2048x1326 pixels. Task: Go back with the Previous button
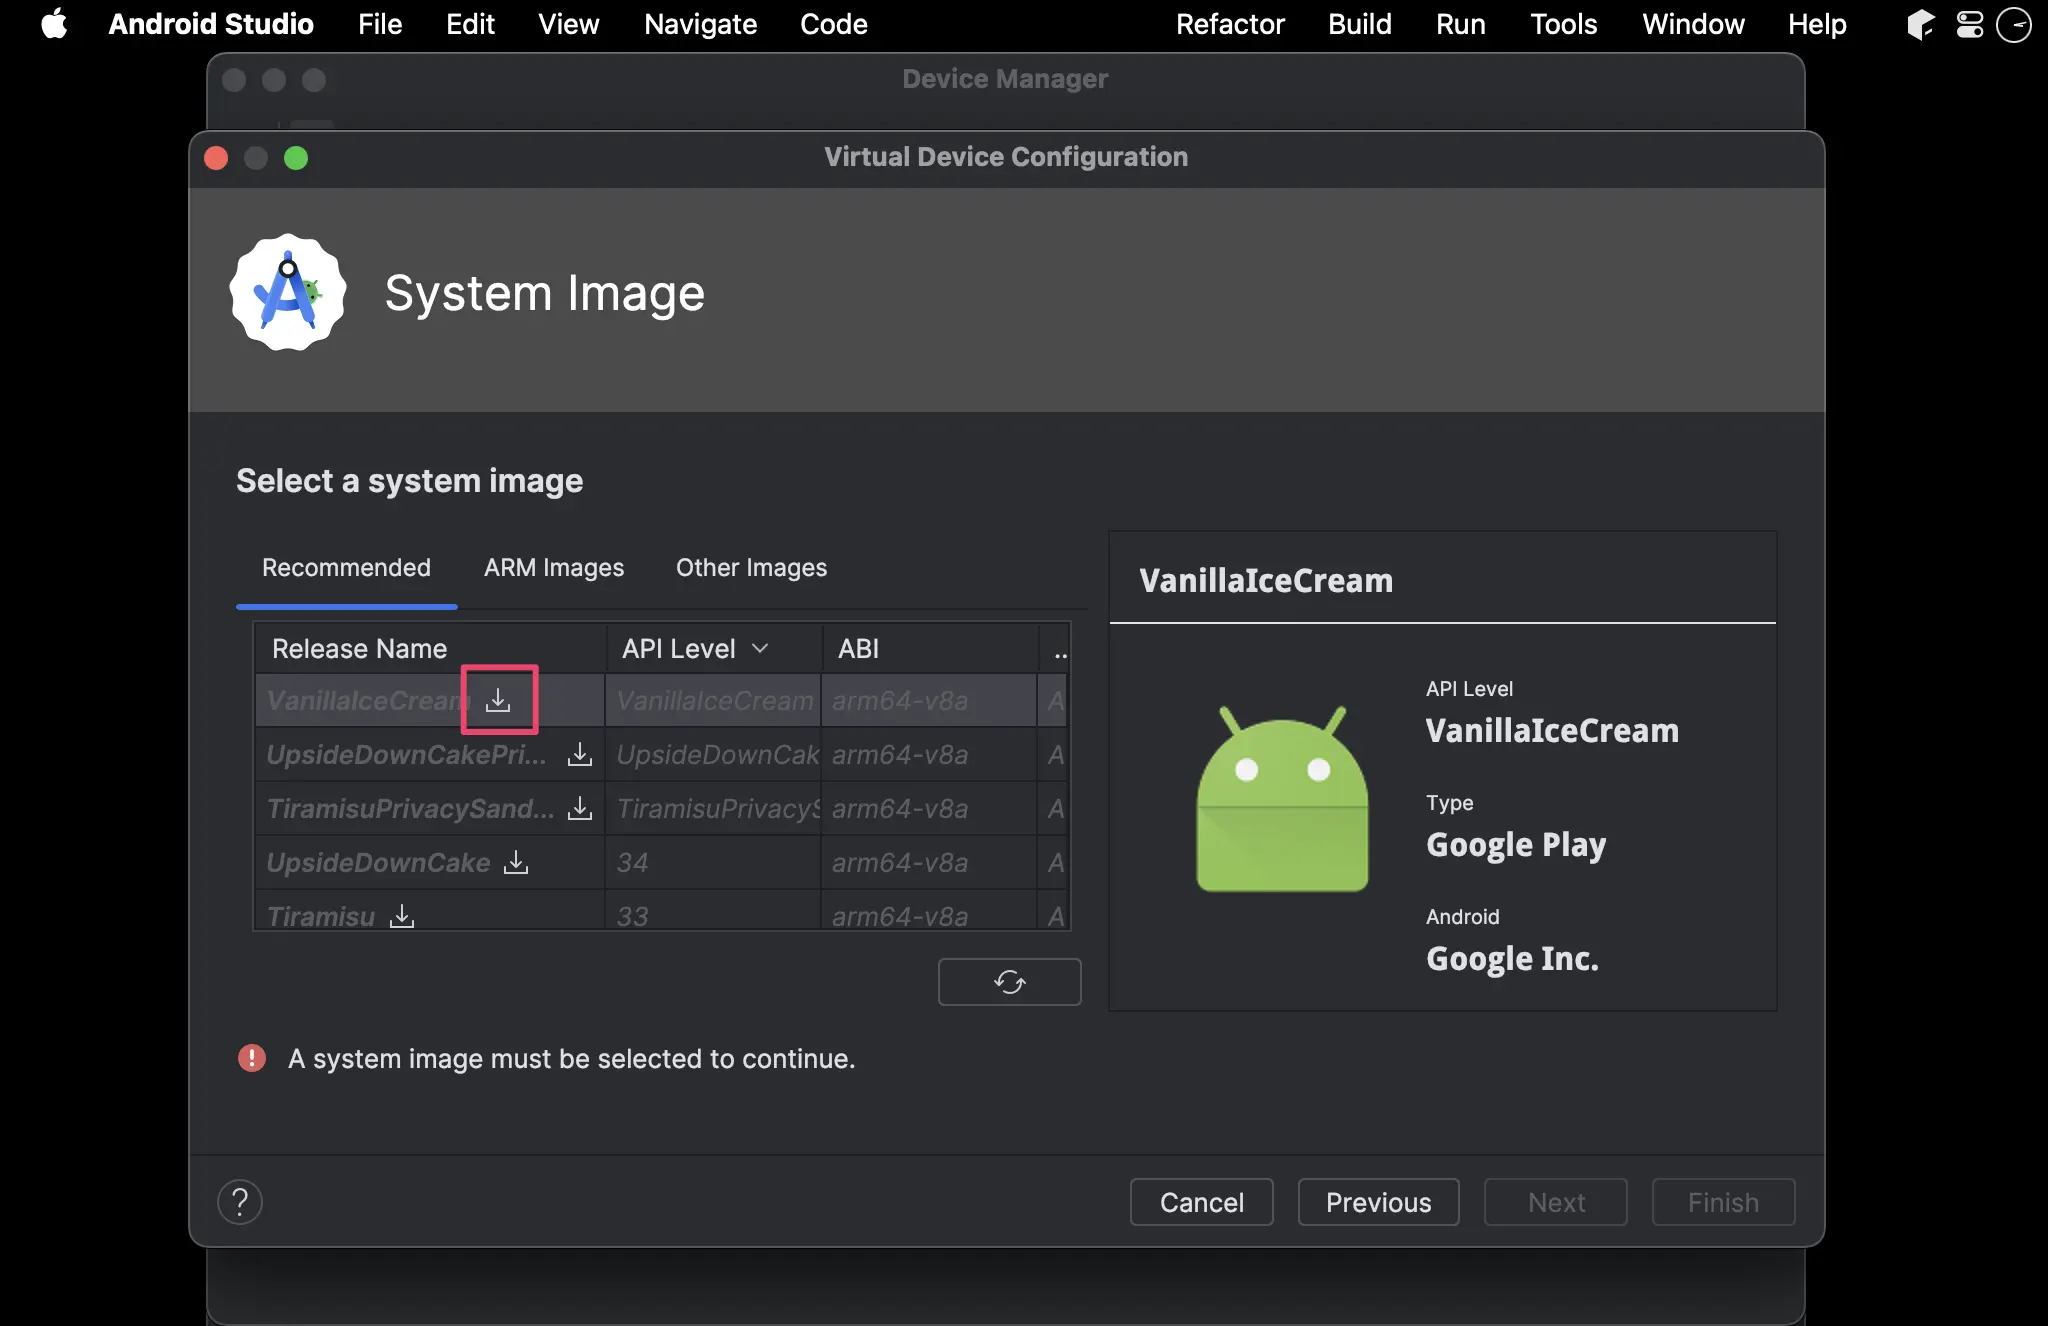[1379, 1202]
